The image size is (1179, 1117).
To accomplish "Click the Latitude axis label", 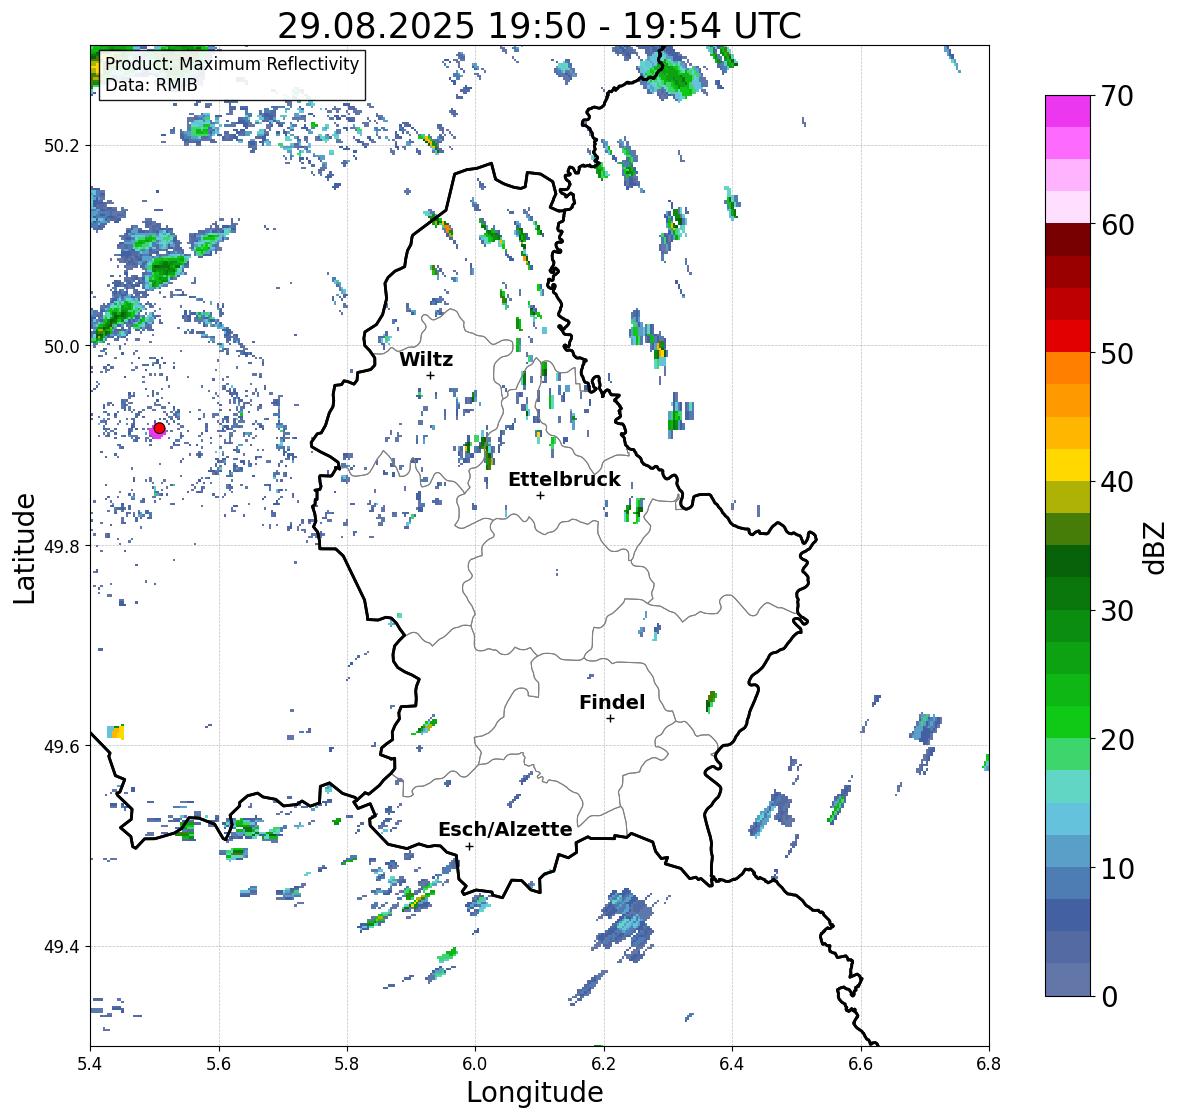I will point(24,549).
